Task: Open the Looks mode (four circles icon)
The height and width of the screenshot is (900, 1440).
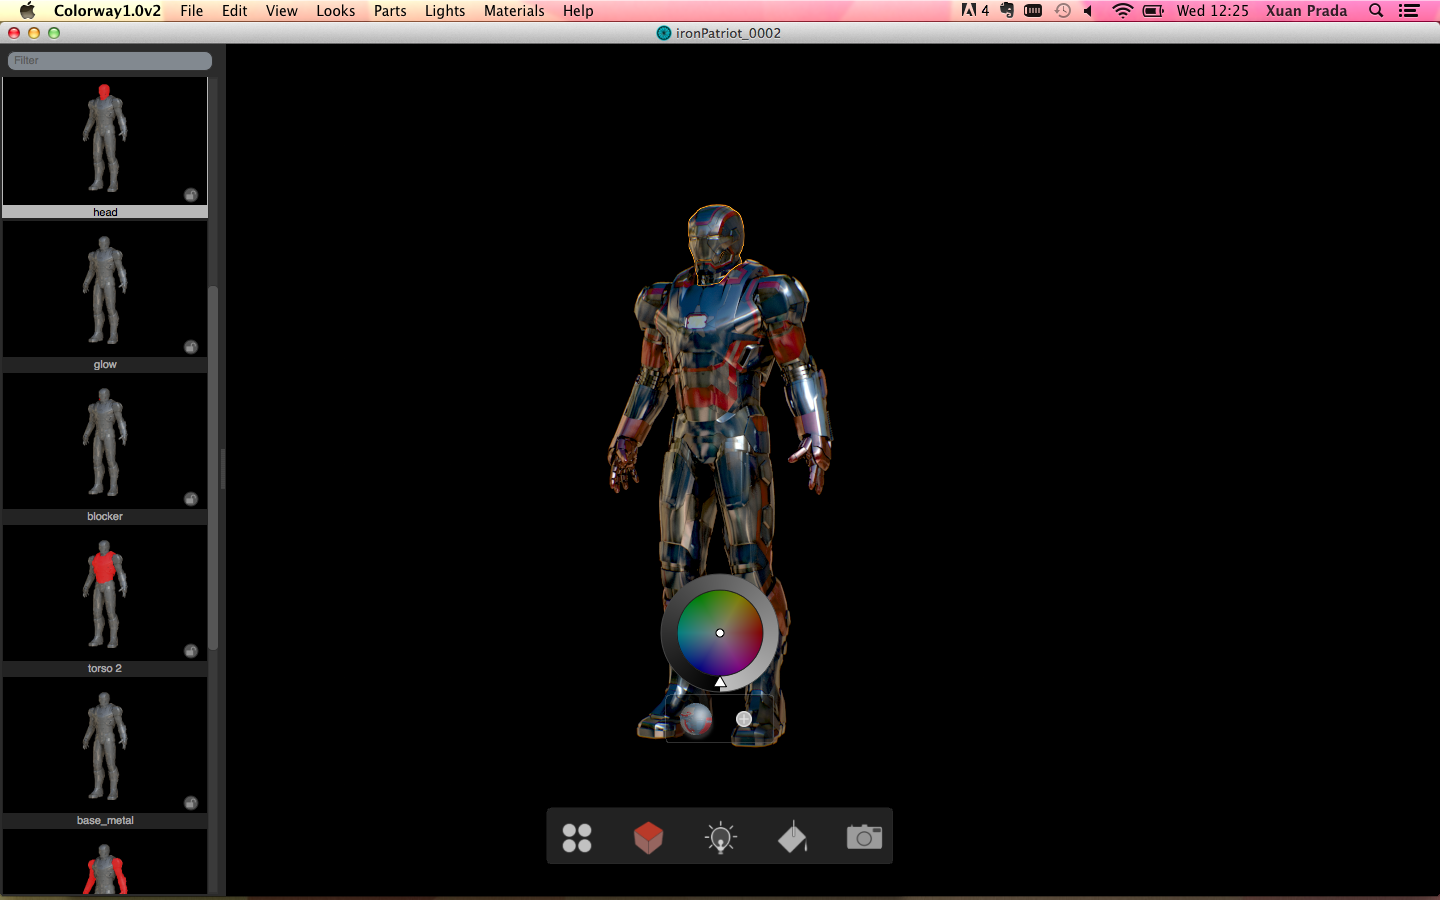Action: [x=577, y=837]
